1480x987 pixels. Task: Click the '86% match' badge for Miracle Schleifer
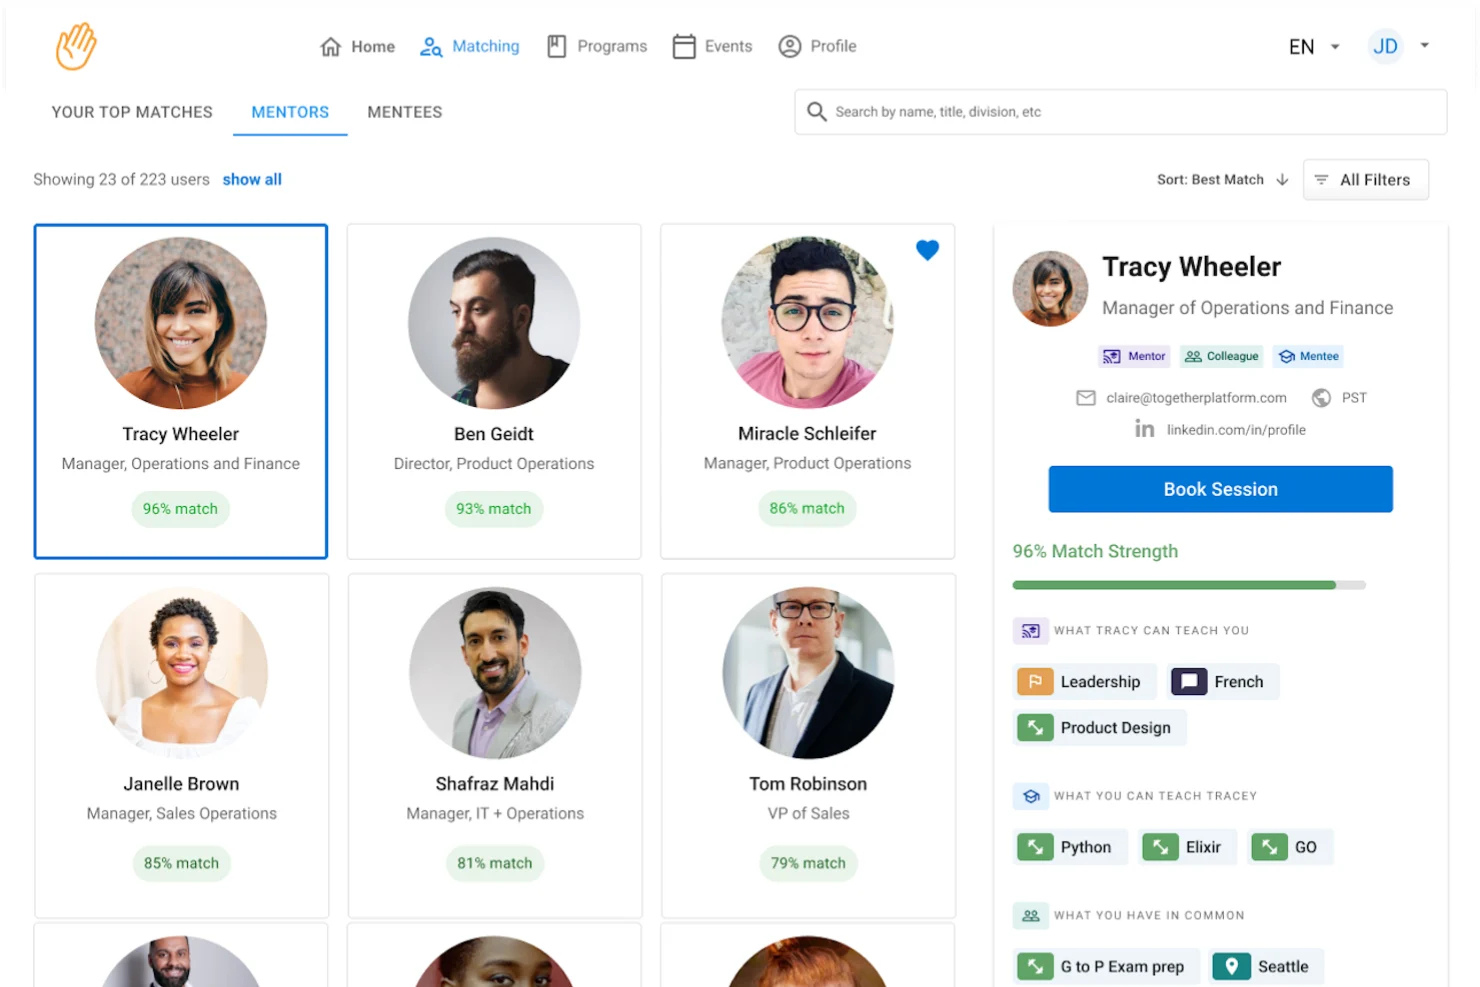pos(807,508)
